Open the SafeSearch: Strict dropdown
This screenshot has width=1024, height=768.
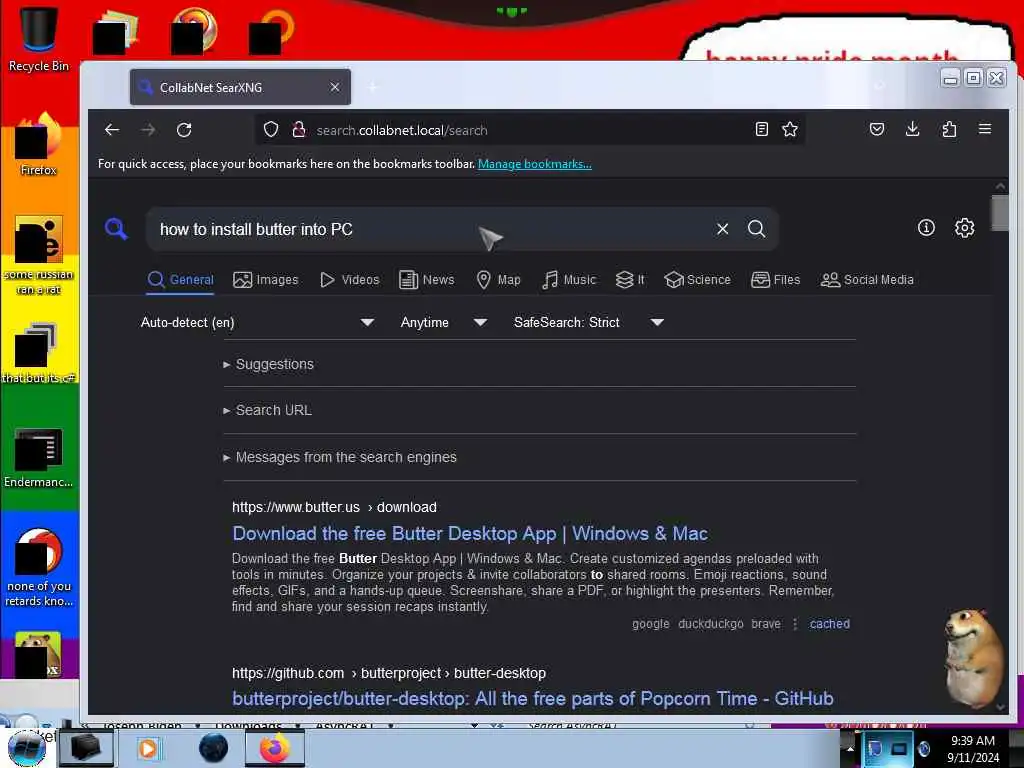coord(589,322)
